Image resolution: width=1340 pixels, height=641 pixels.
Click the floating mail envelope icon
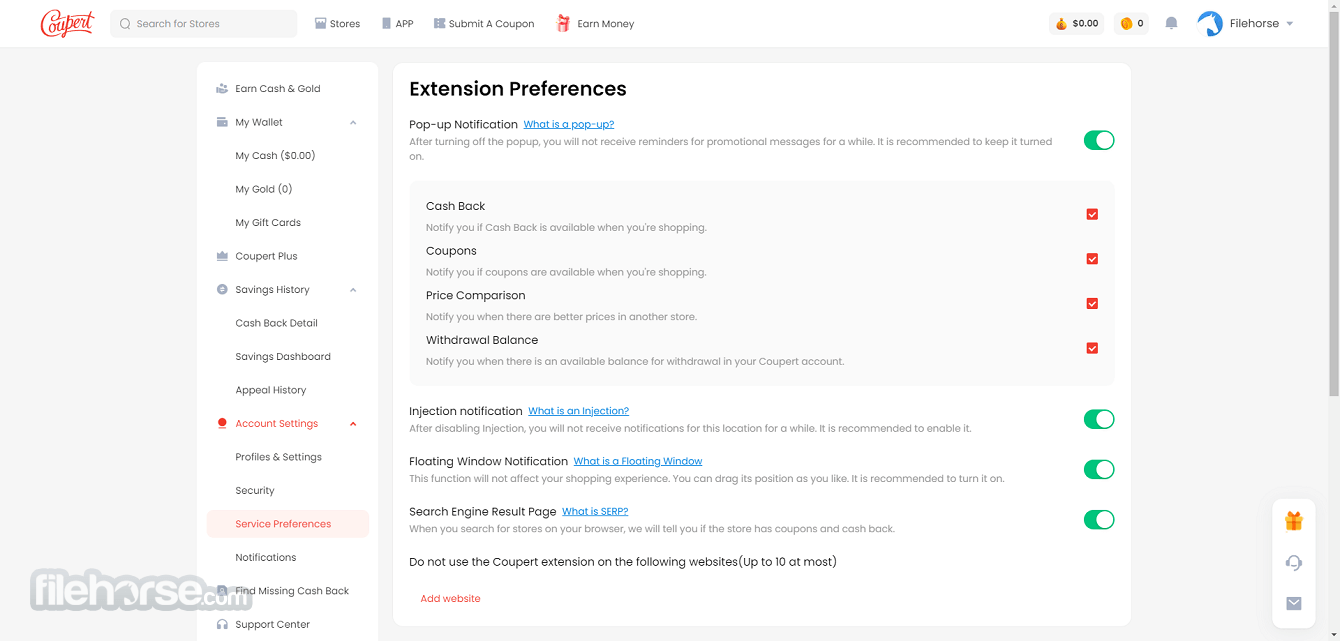[x=1294, y=603]
